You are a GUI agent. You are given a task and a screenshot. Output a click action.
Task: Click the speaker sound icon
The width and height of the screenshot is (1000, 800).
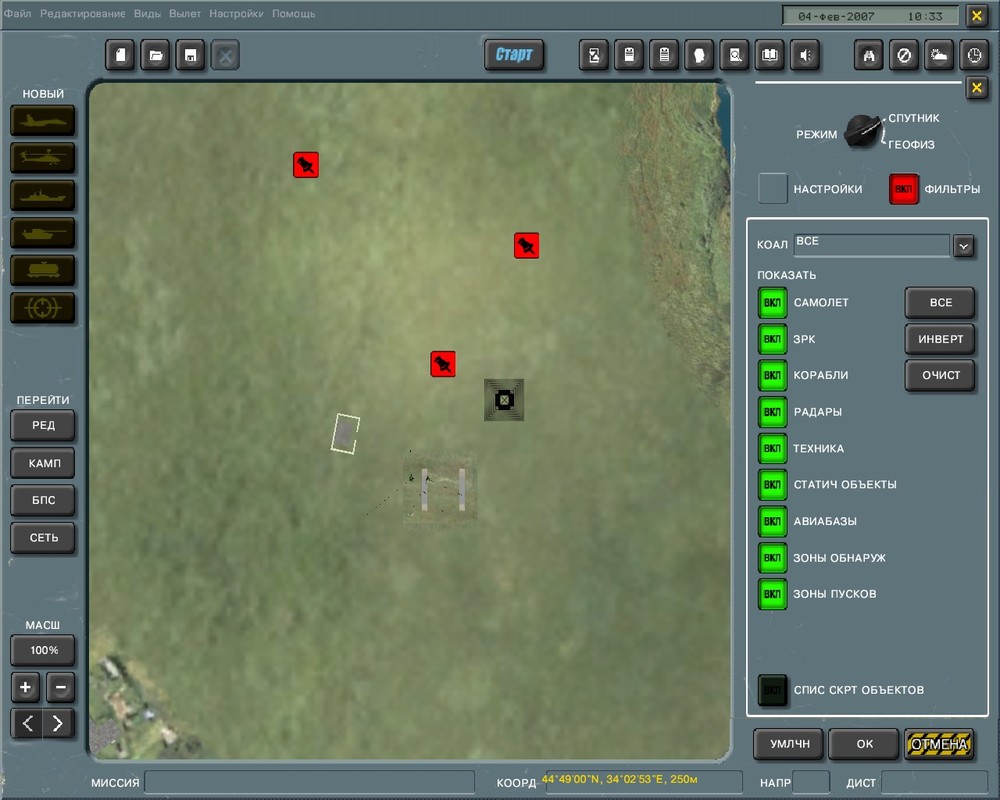(805, 56)
